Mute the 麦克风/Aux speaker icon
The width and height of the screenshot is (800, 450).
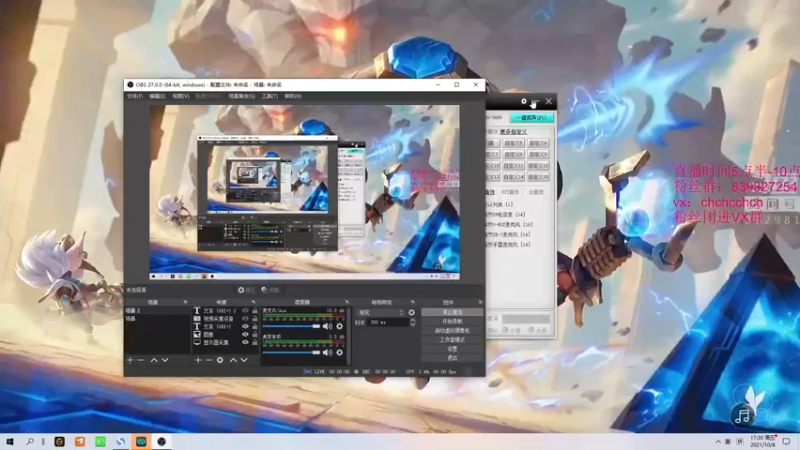[x=328, y=326]
